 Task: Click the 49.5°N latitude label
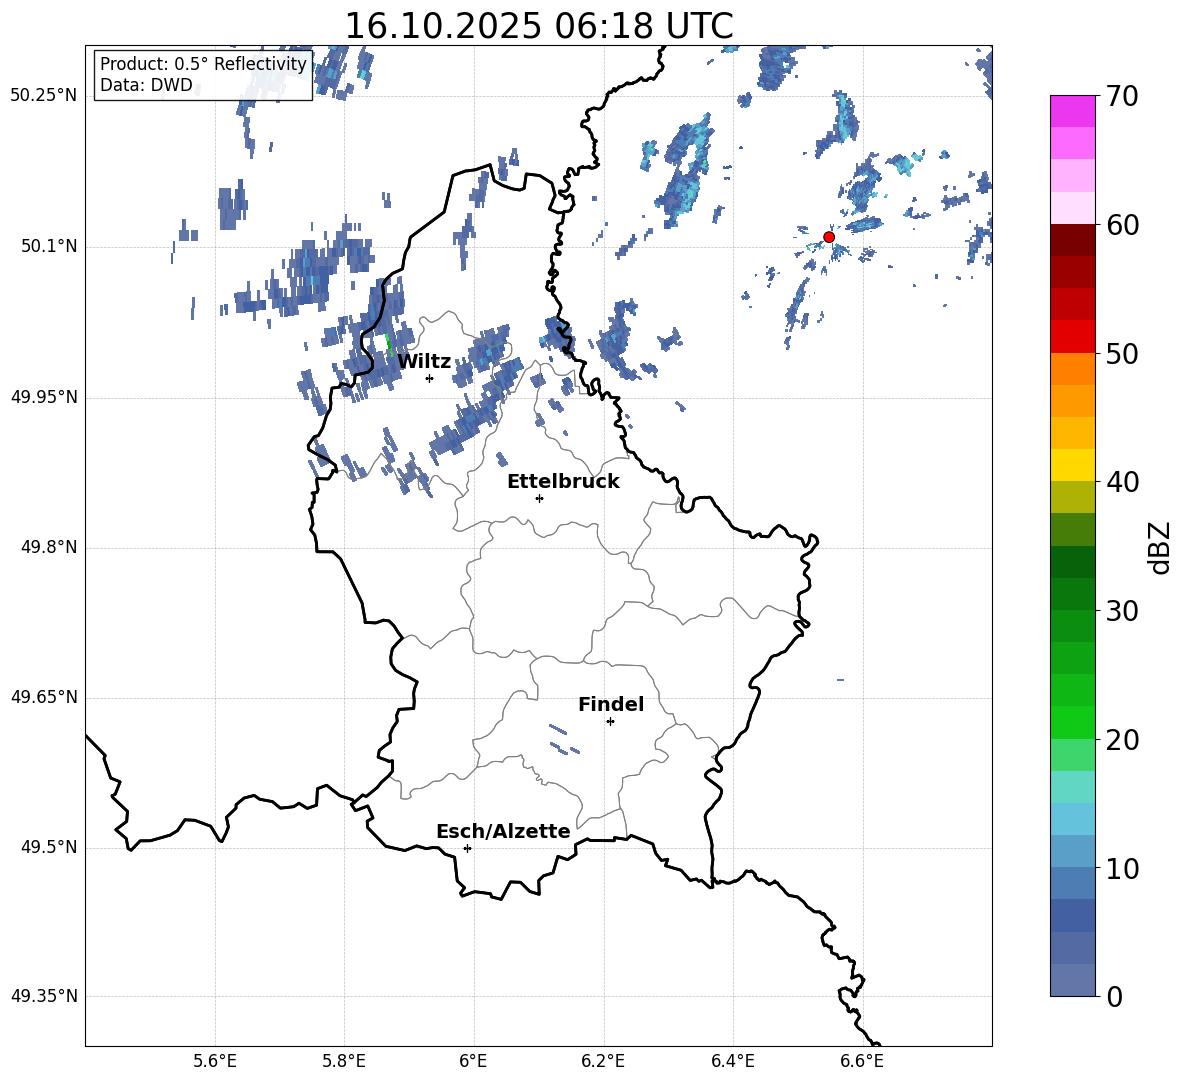point(49,847)
